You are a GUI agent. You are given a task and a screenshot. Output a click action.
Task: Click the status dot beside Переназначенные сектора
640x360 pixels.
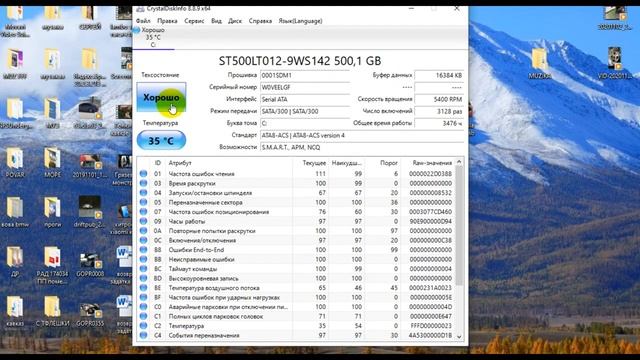coord(143,202)
